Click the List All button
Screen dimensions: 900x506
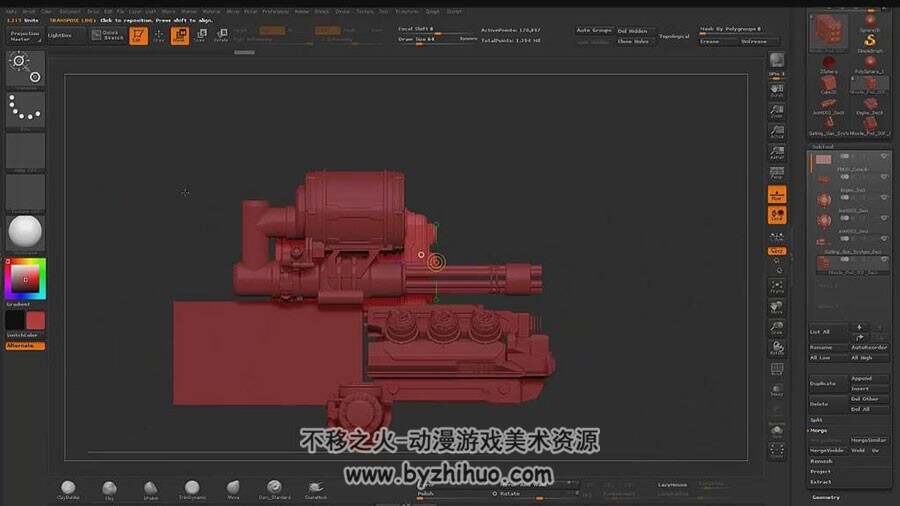tap(827, 332)
